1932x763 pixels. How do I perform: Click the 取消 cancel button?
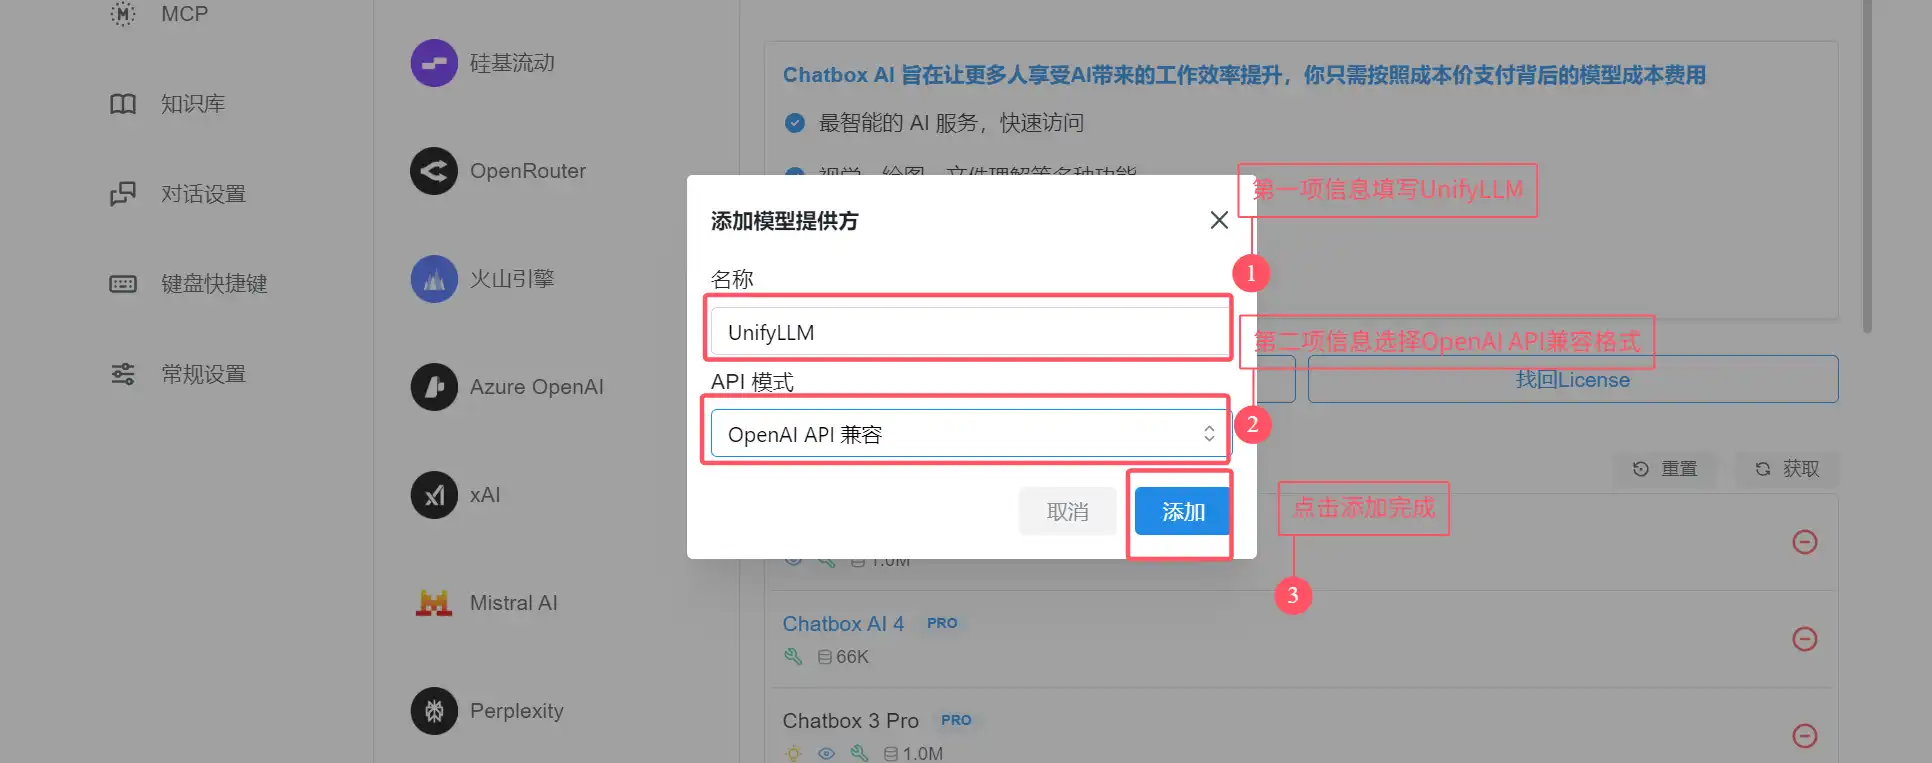click(1068, 511)
